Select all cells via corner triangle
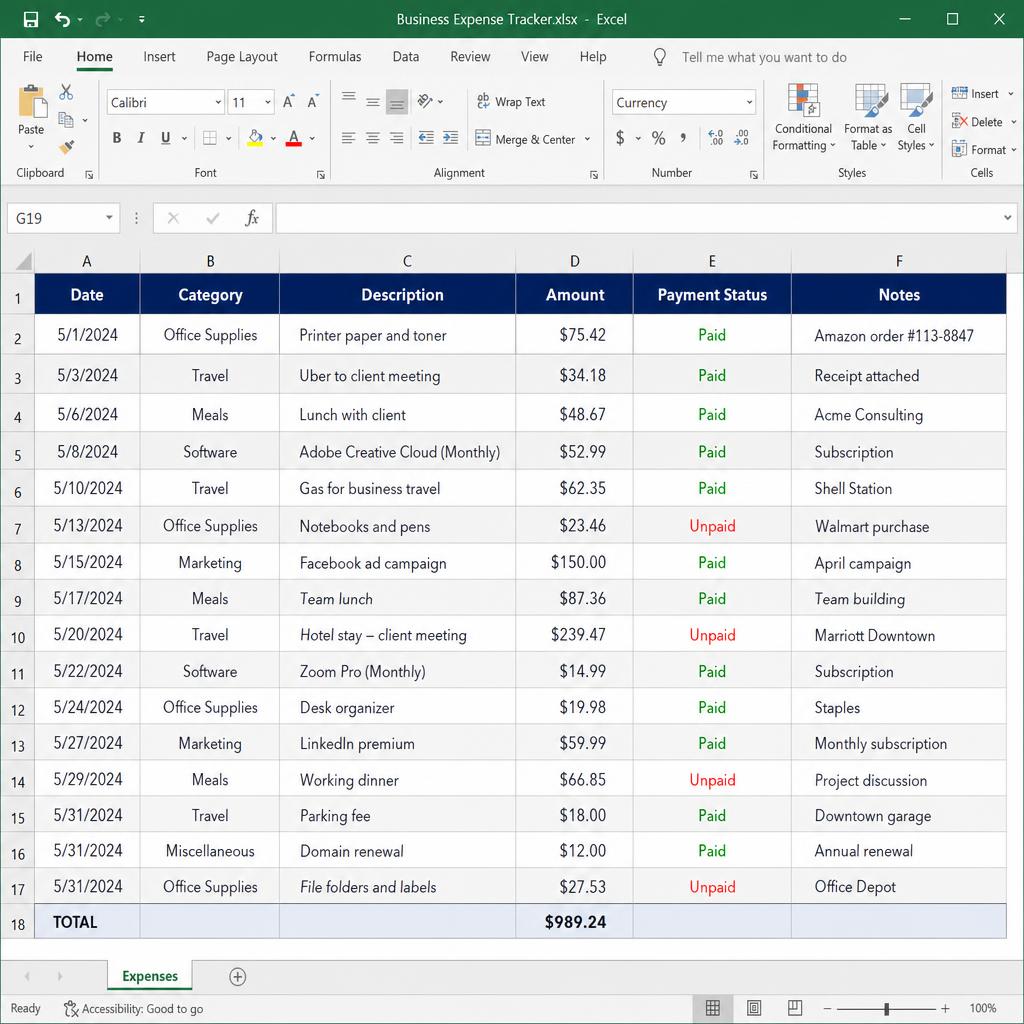 click(x=24, y=261)
